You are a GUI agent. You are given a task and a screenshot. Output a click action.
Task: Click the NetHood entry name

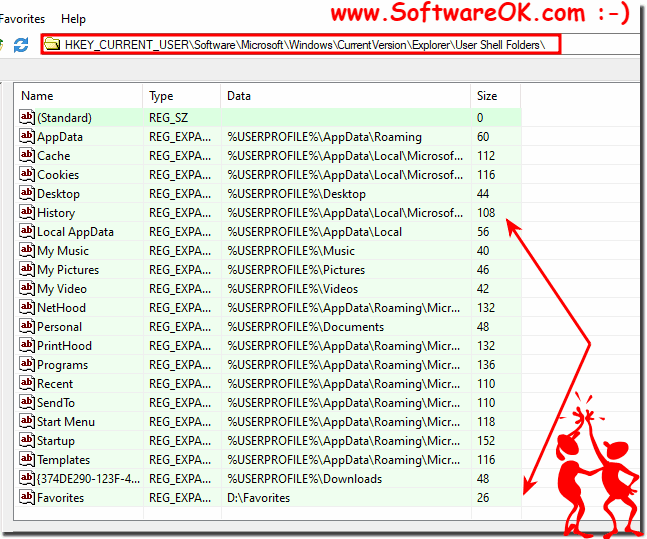61,308
